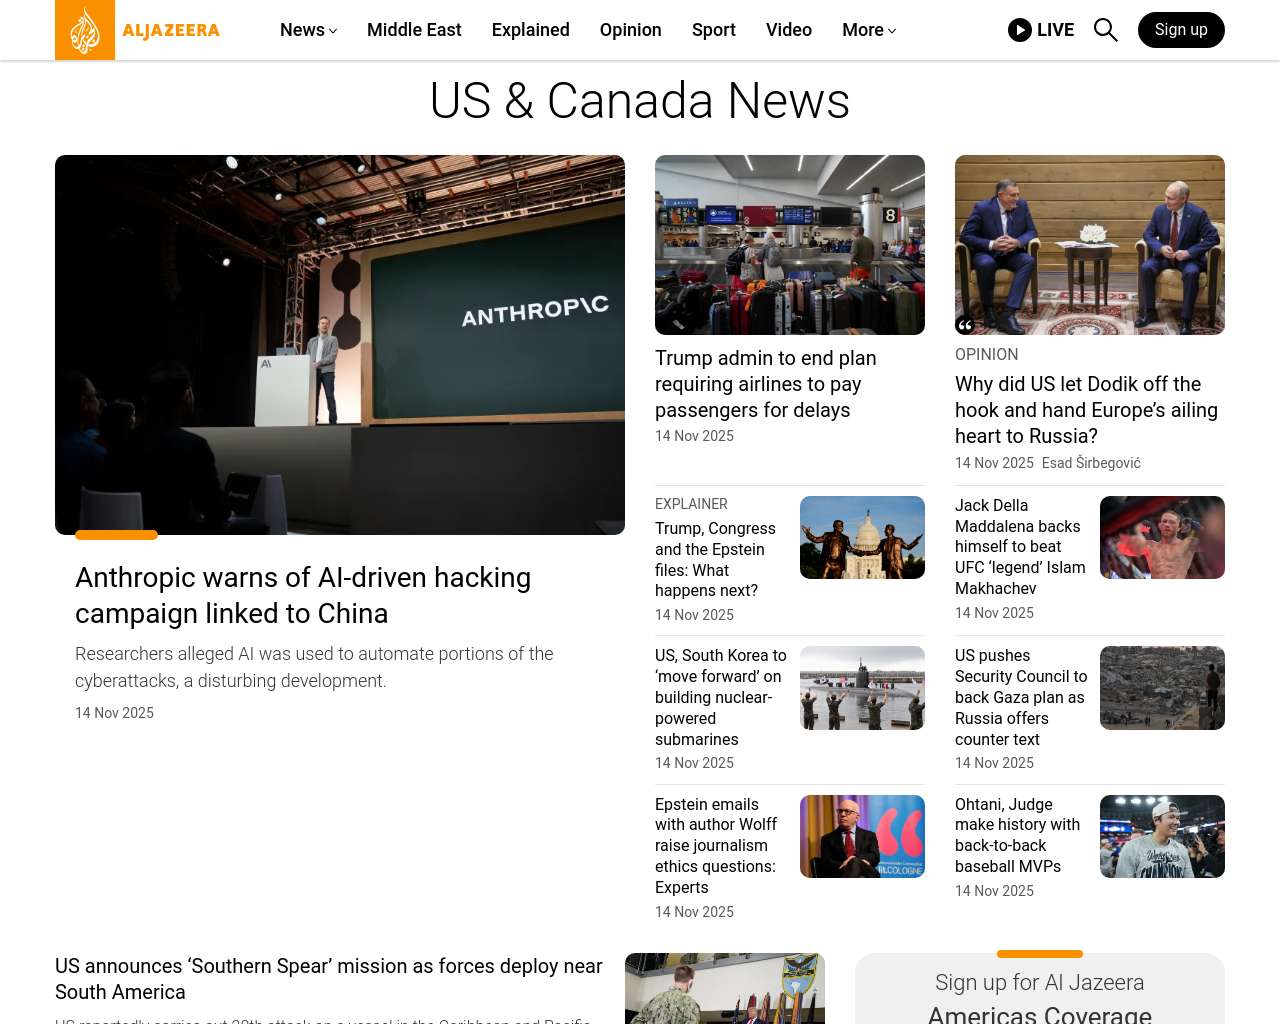Click the UFC fighter thumbnail image

pos(1162,538)
